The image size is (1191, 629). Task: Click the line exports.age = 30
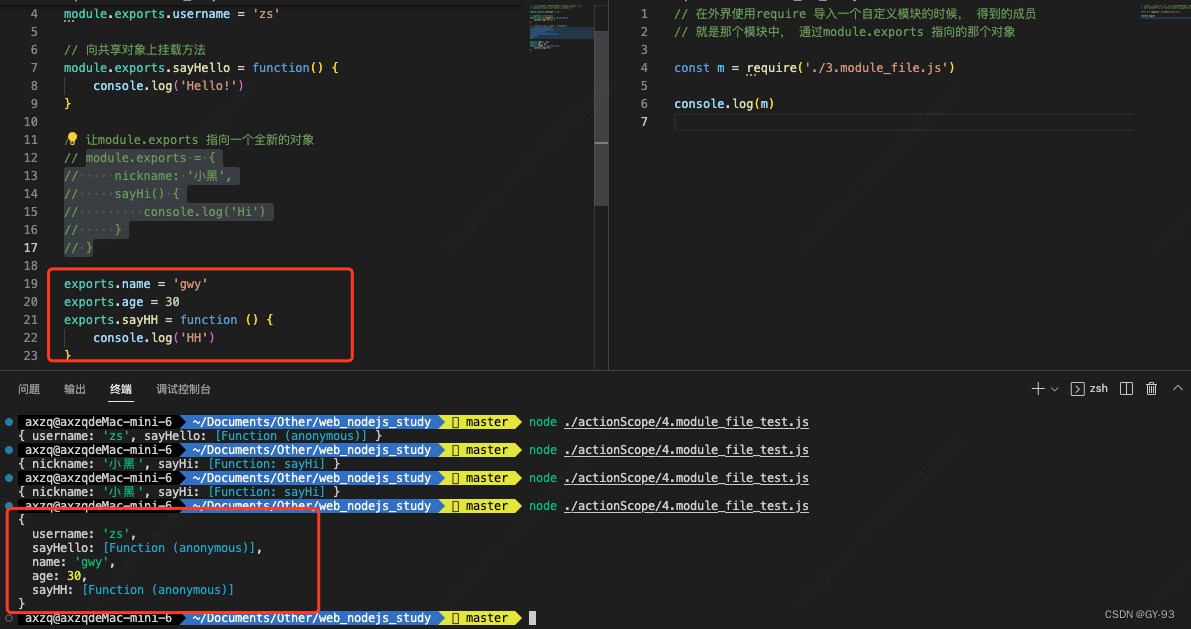122,302
